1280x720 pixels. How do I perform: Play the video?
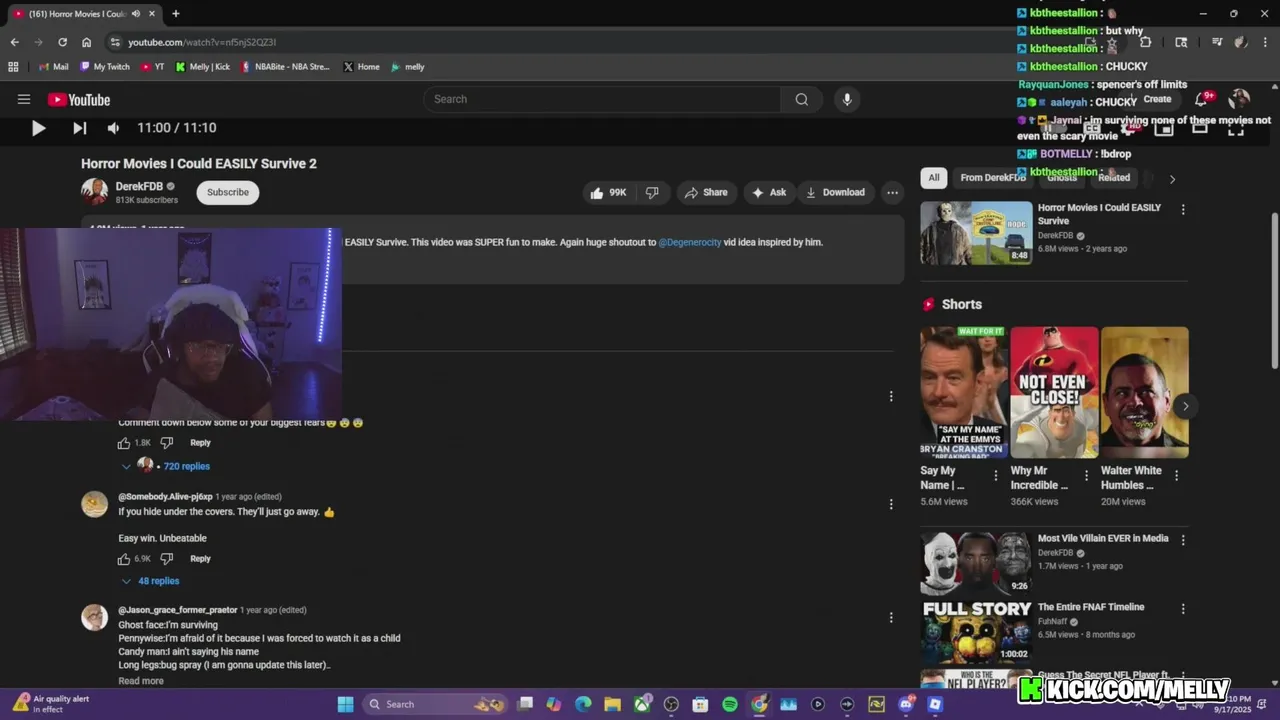click(38, 128)
